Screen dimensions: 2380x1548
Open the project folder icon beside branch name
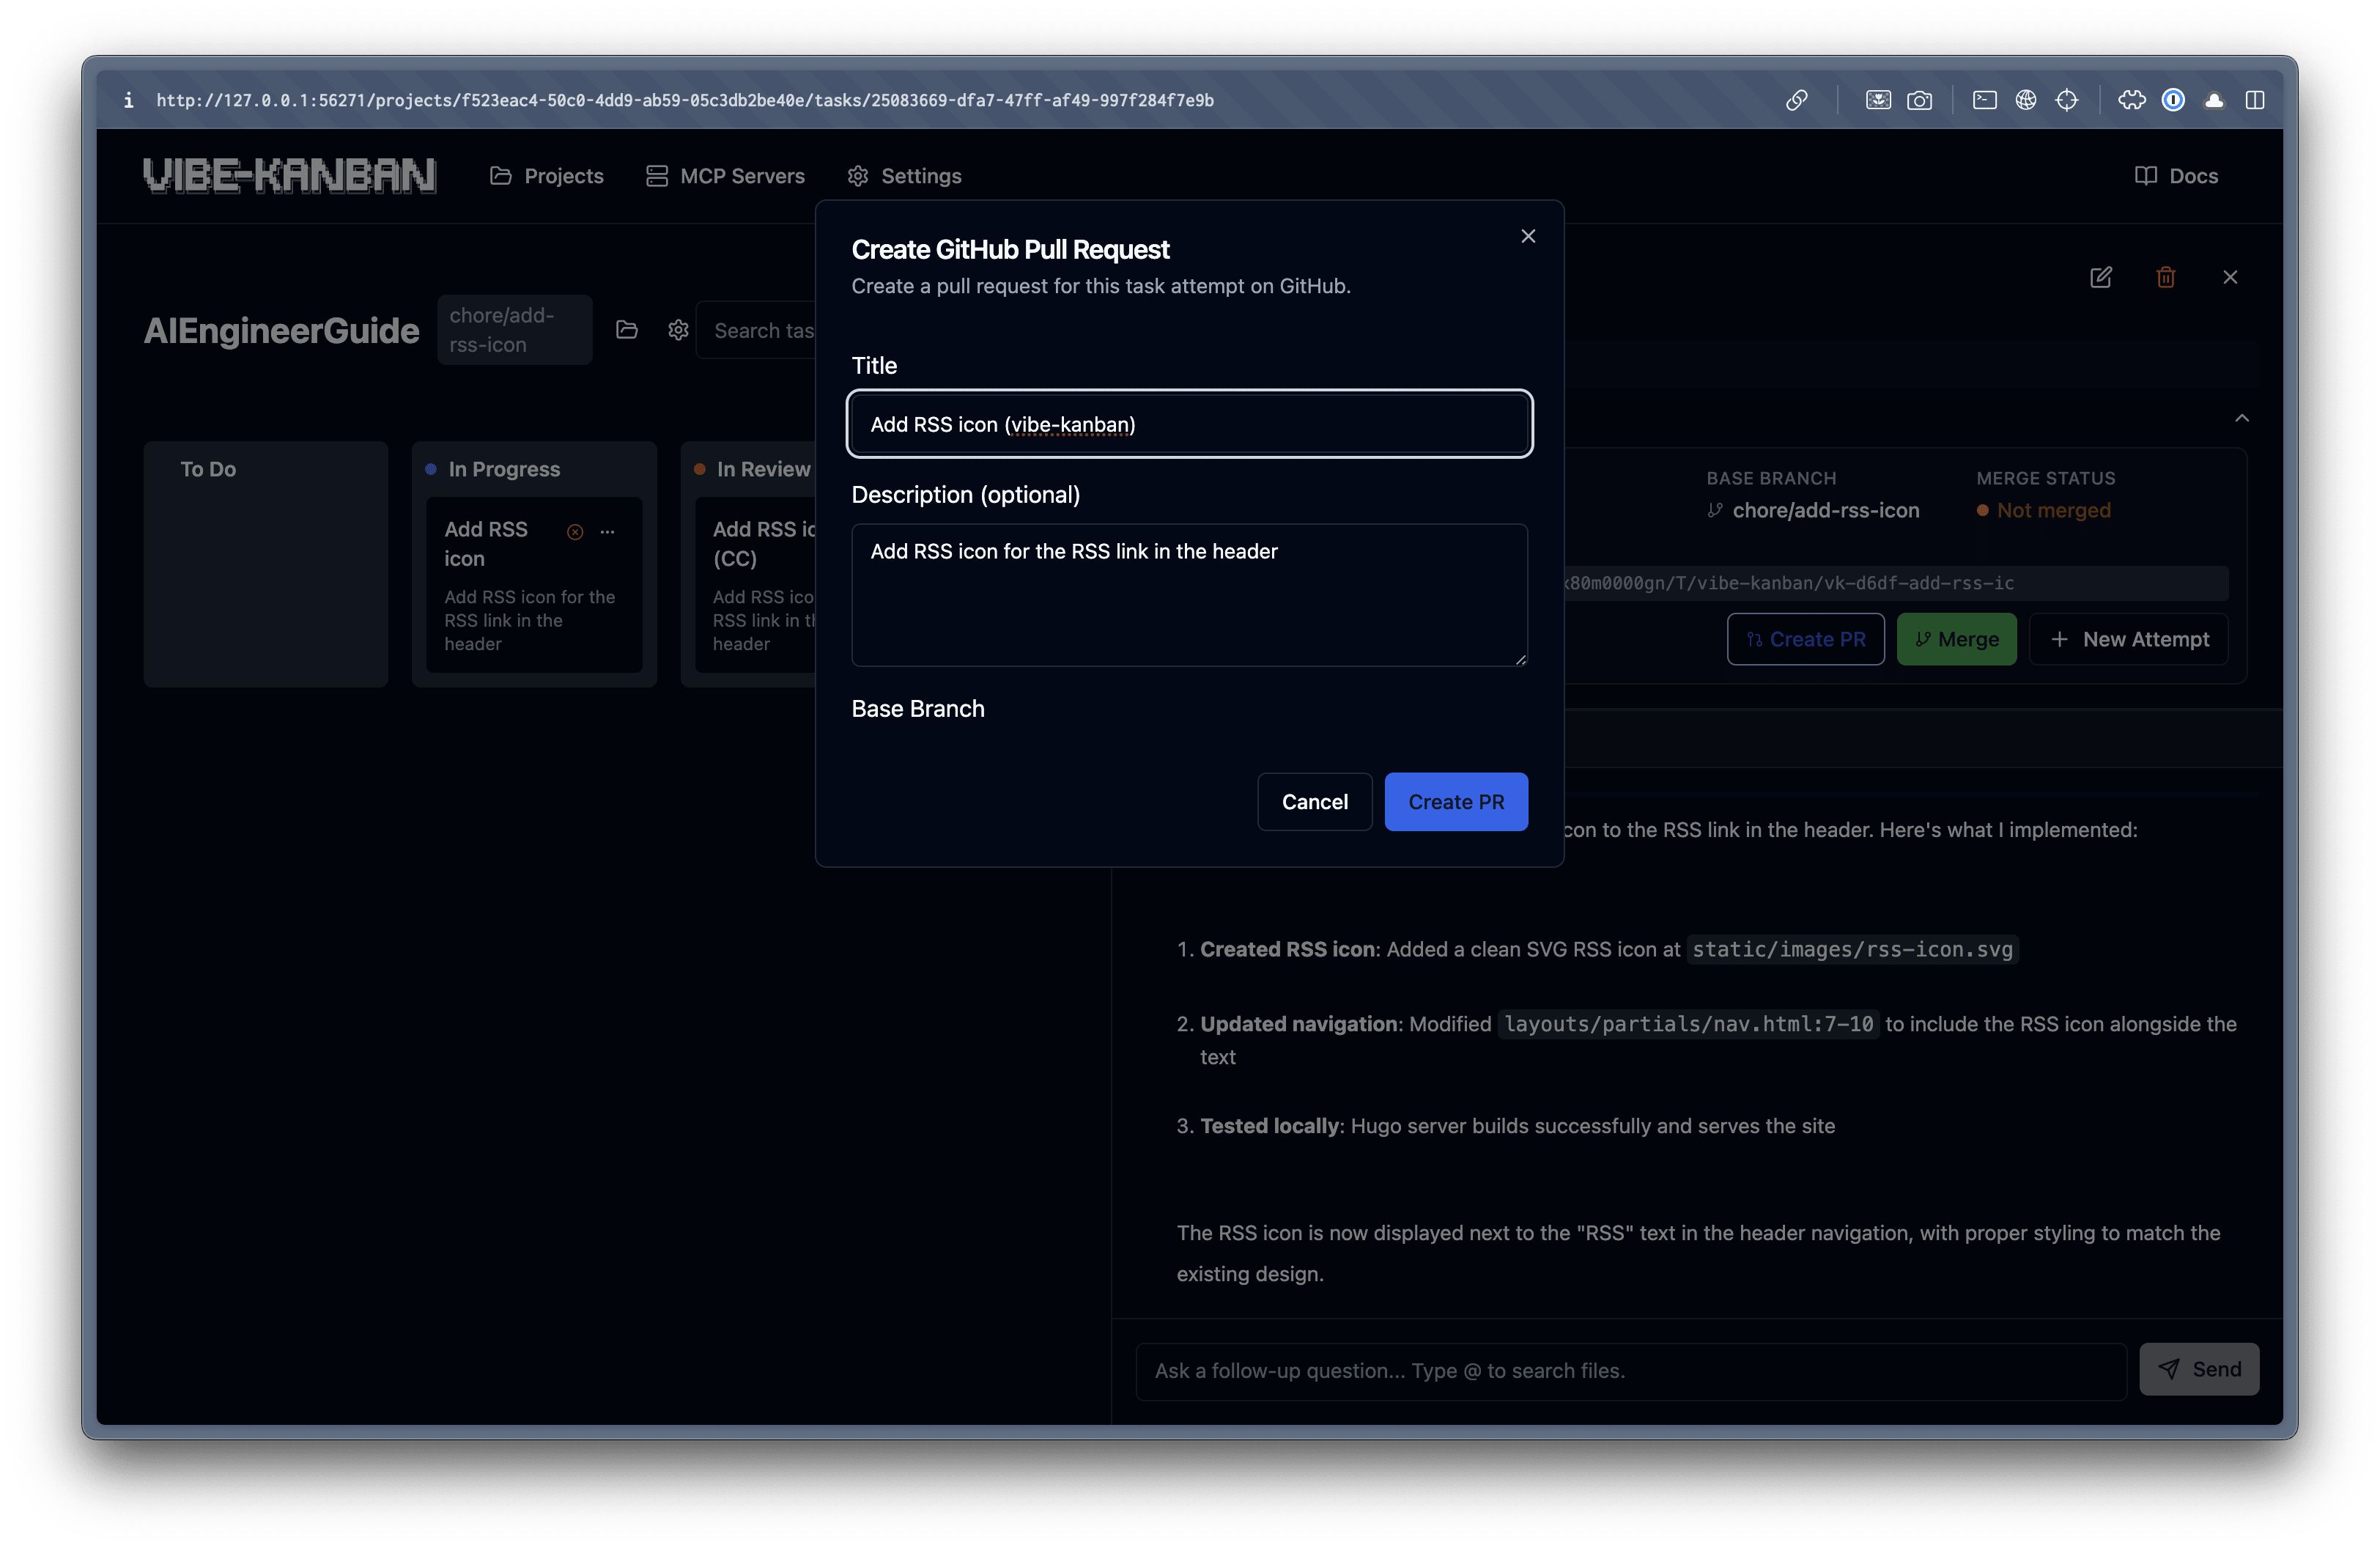627,330
